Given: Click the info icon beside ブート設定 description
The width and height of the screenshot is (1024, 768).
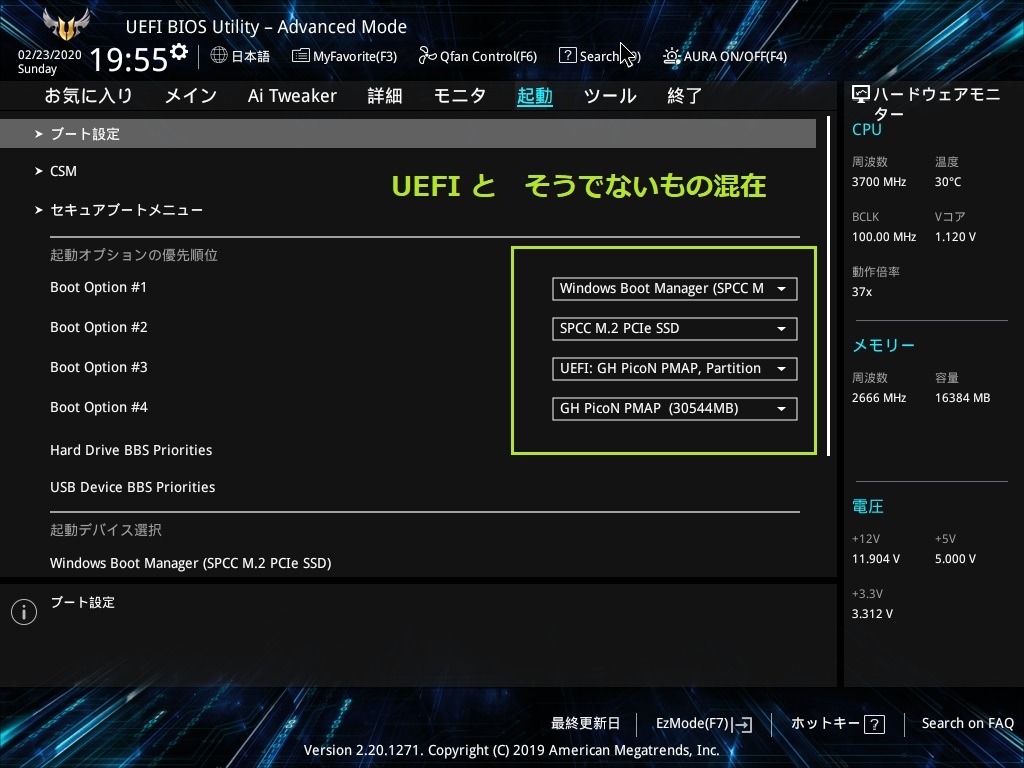Looking at the screenshot, I should 24,612.
